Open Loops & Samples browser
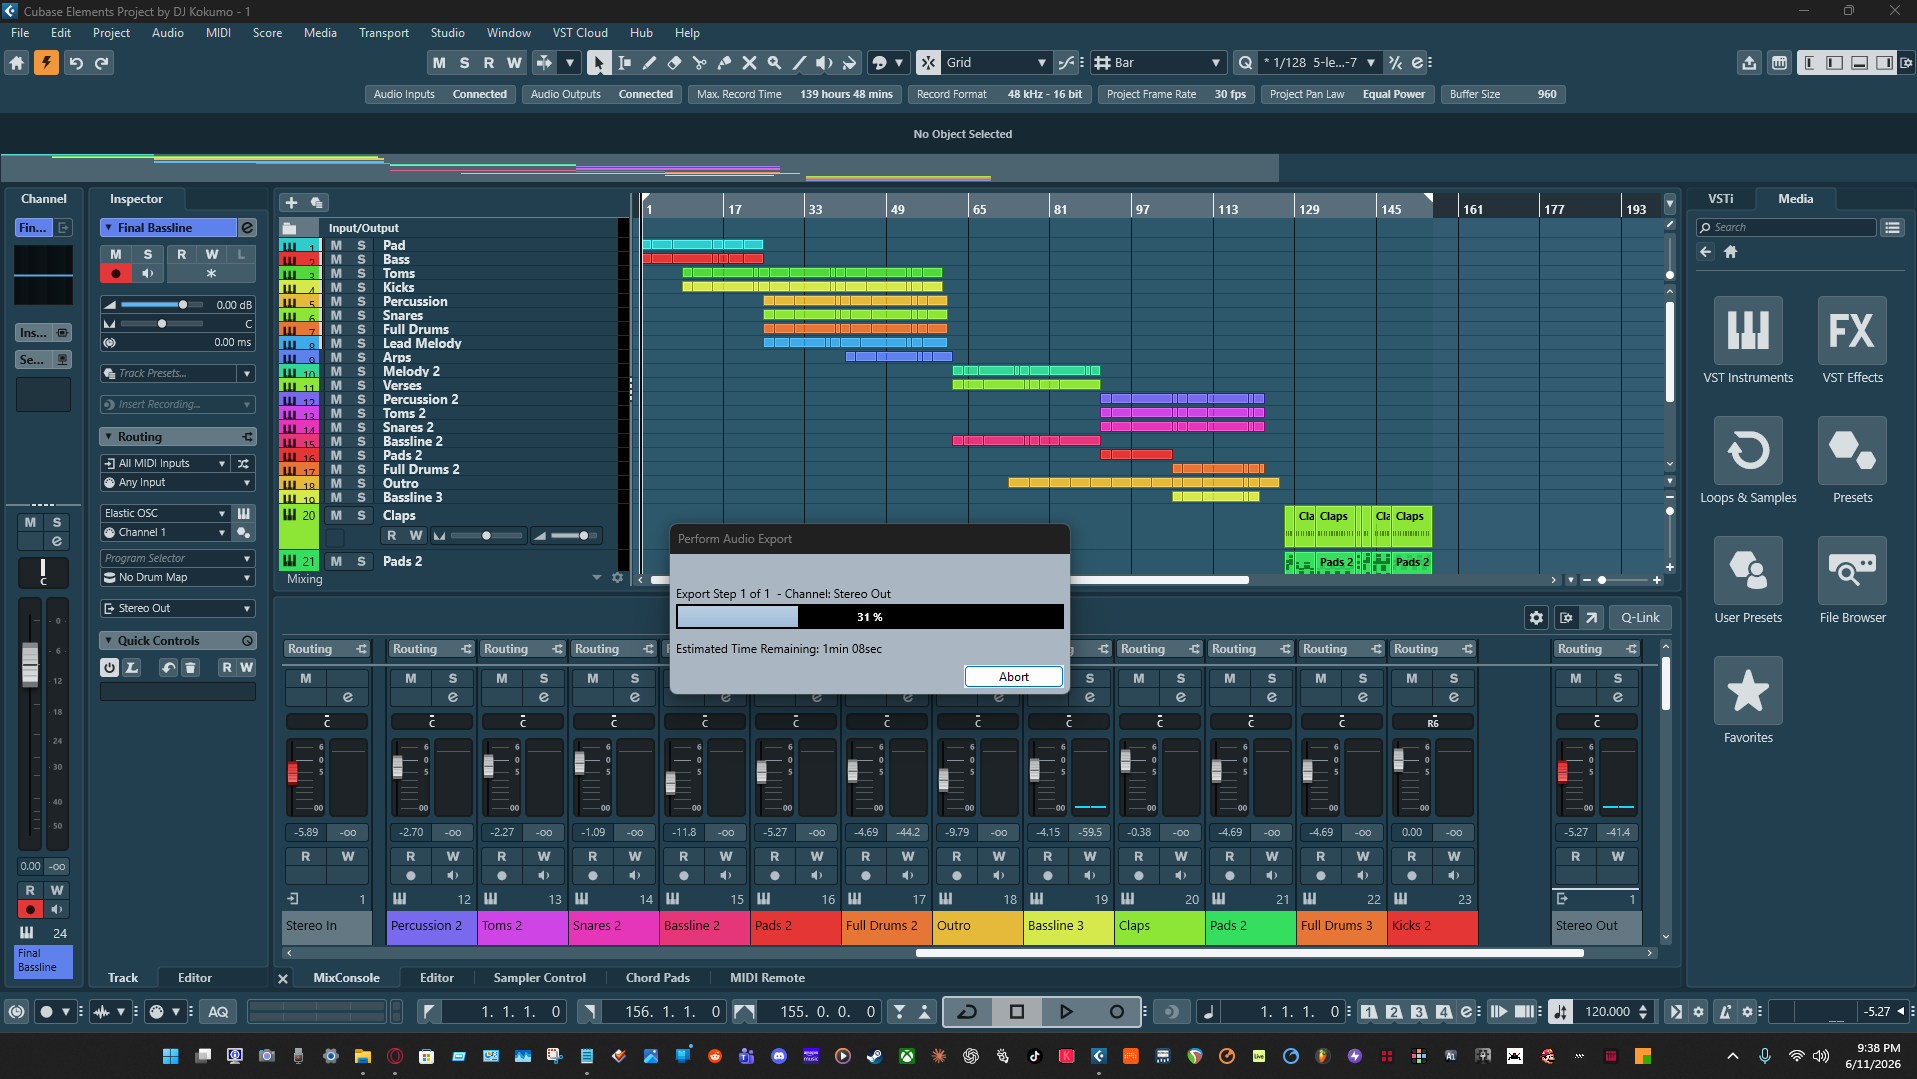Viewport: 1917px width, 1079px height. point(1748,460)
